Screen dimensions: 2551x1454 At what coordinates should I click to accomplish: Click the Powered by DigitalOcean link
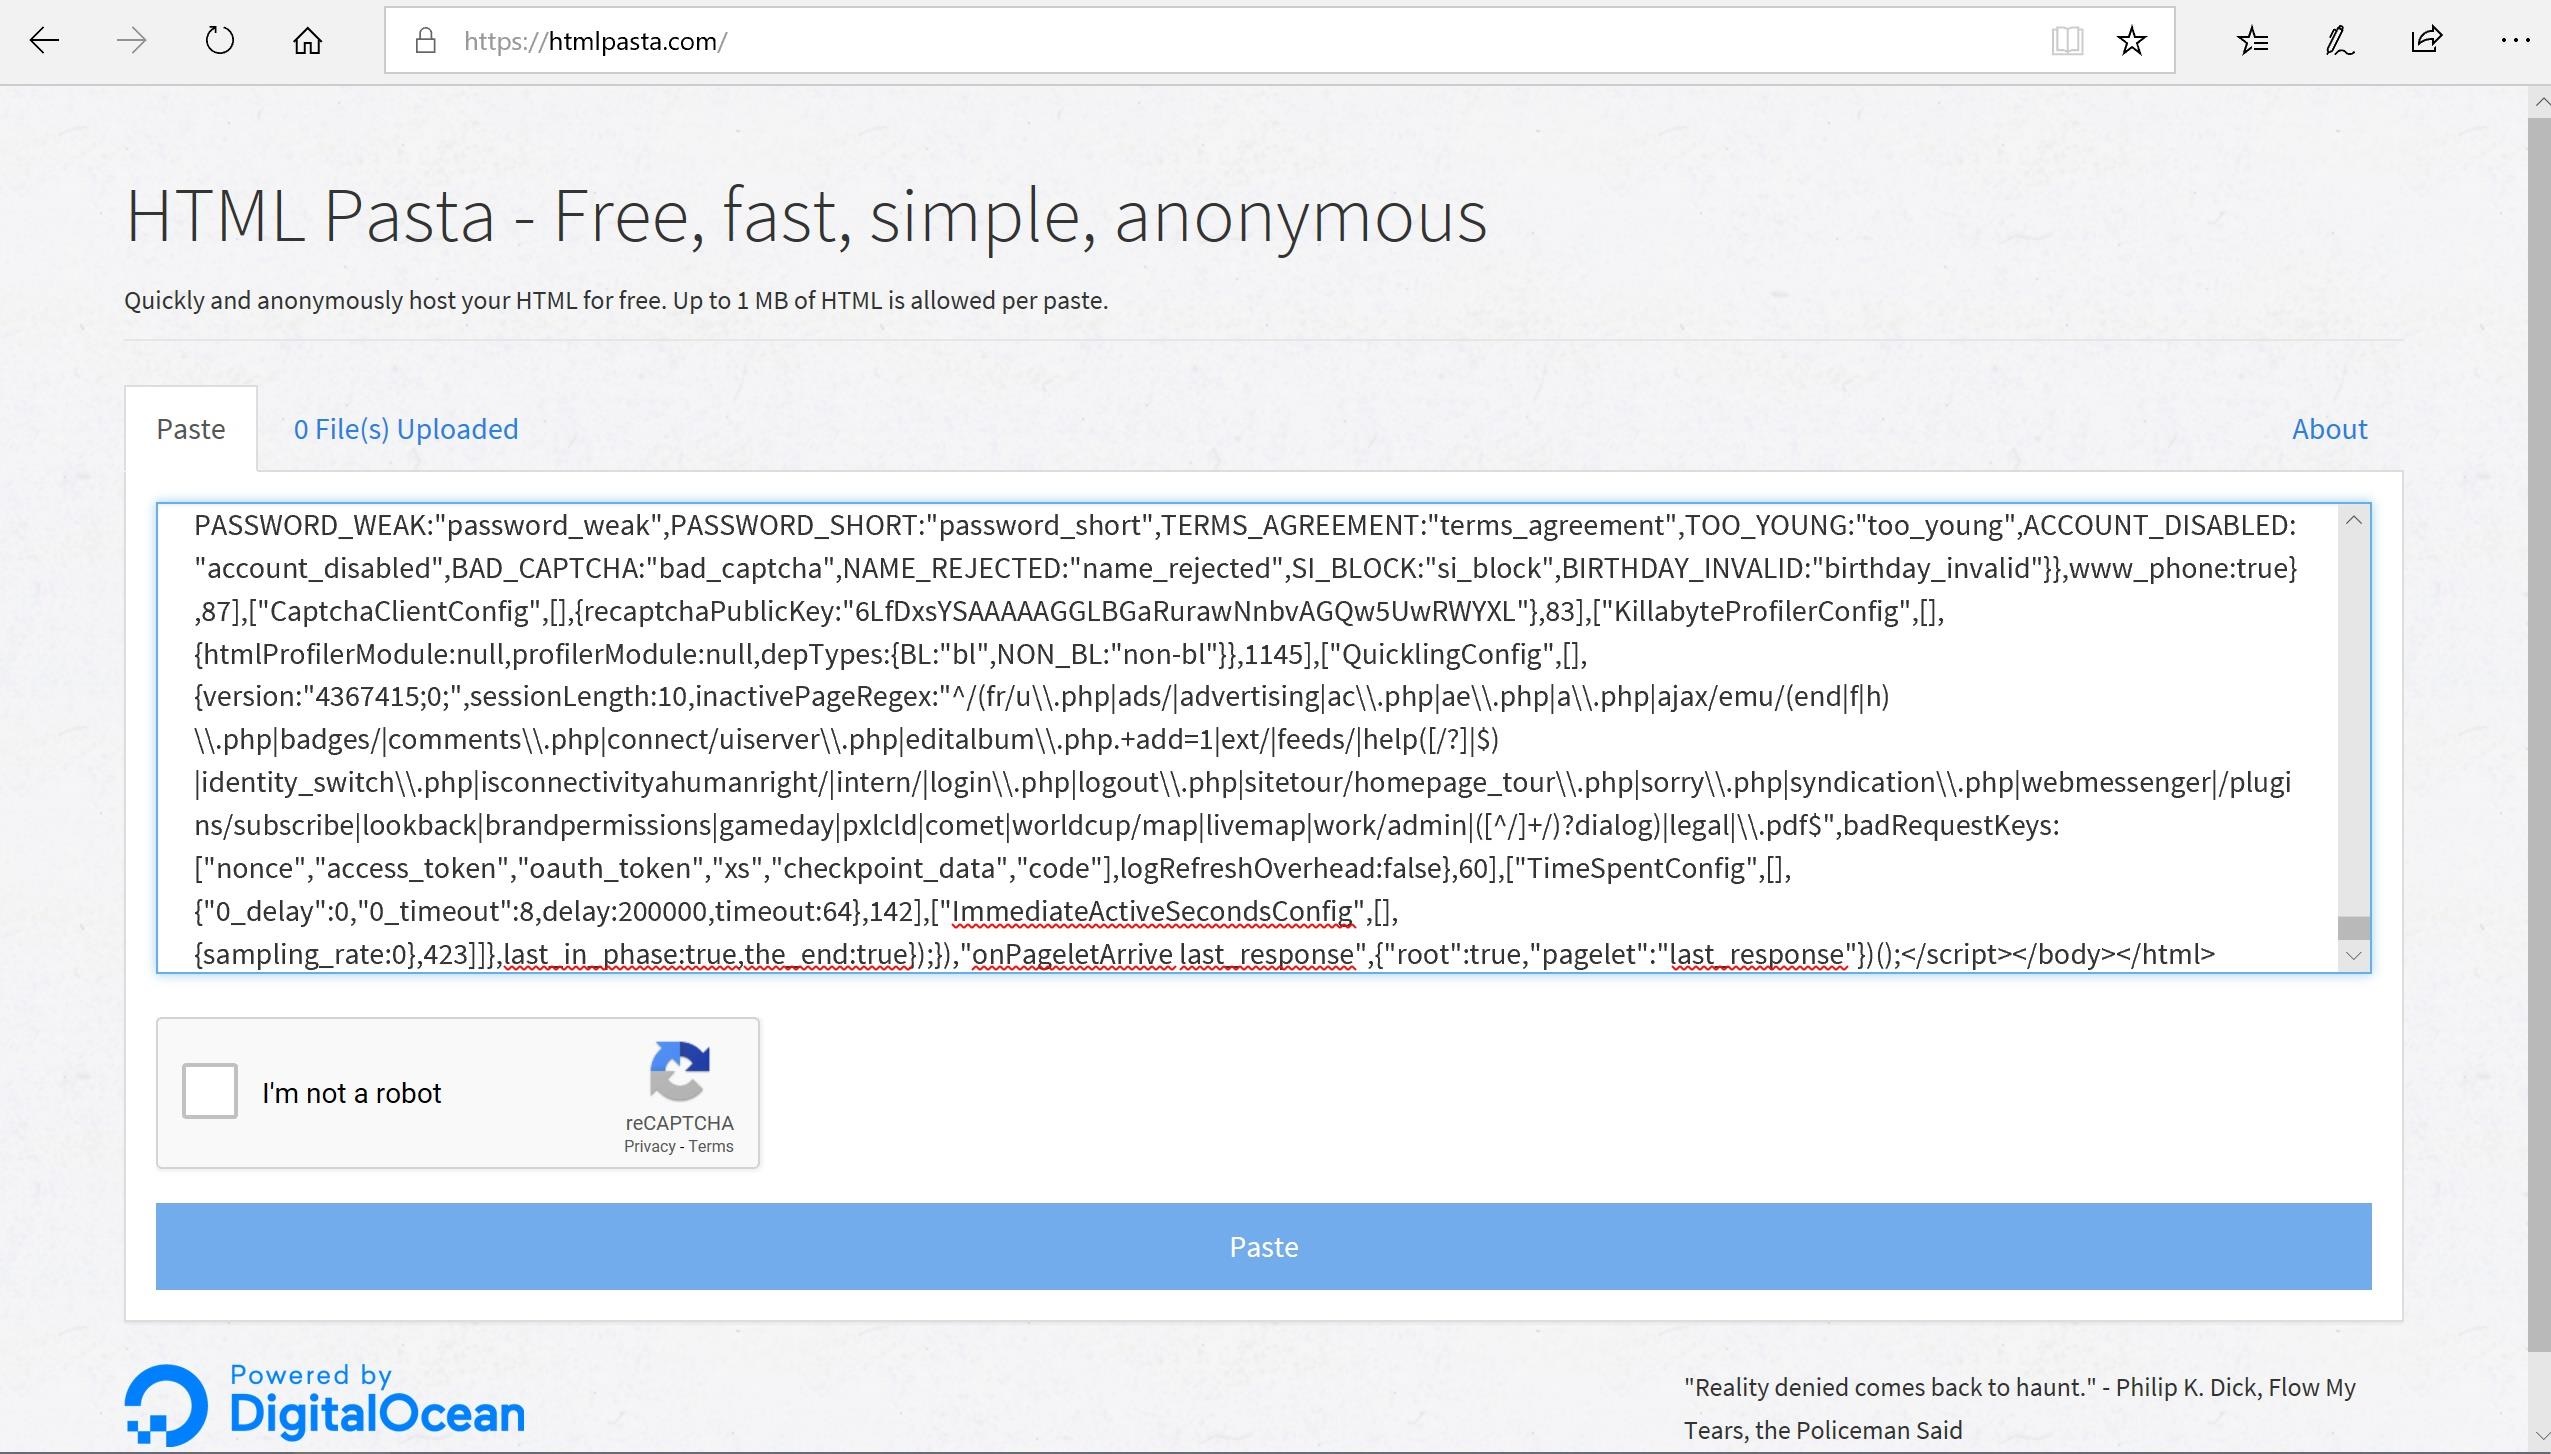[x=325, y=1405]
